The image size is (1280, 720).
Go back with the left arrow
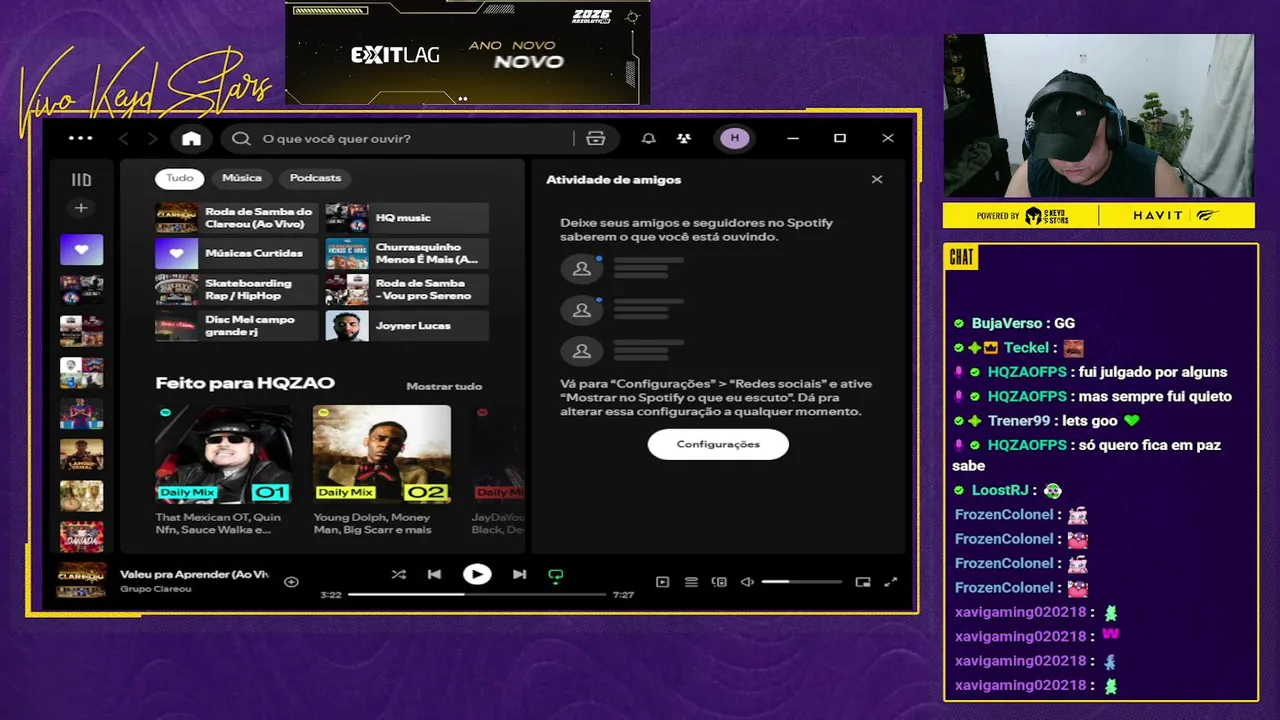(x=124, y=138)
